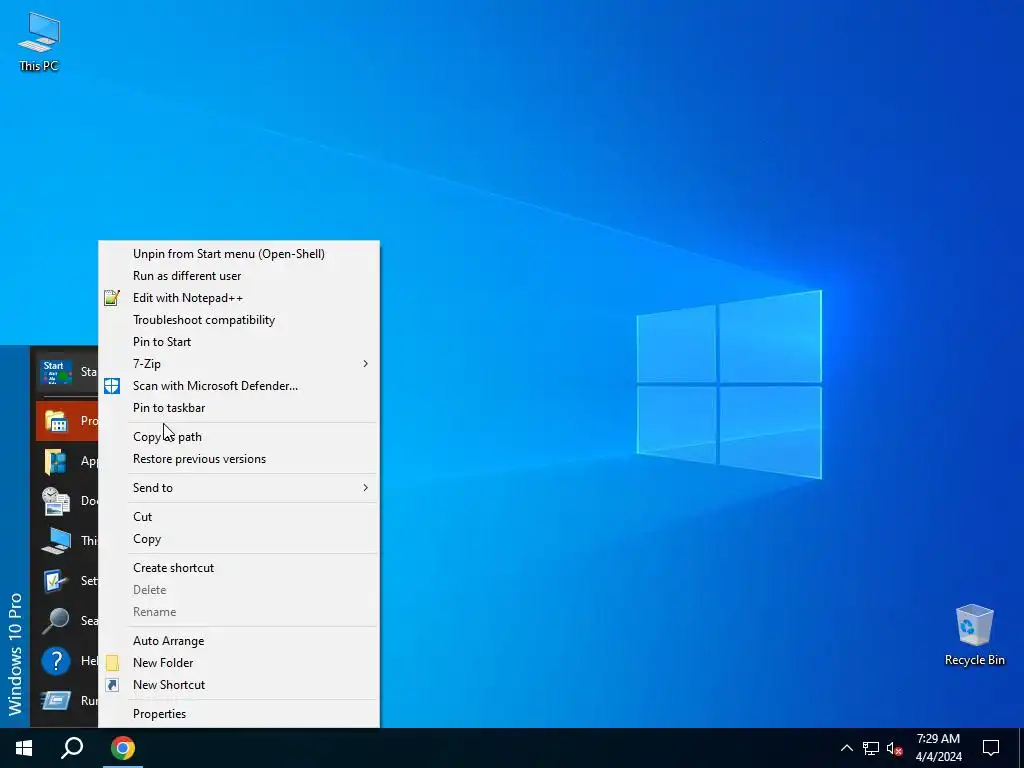Open the Documents menu icon

[56, 501]
